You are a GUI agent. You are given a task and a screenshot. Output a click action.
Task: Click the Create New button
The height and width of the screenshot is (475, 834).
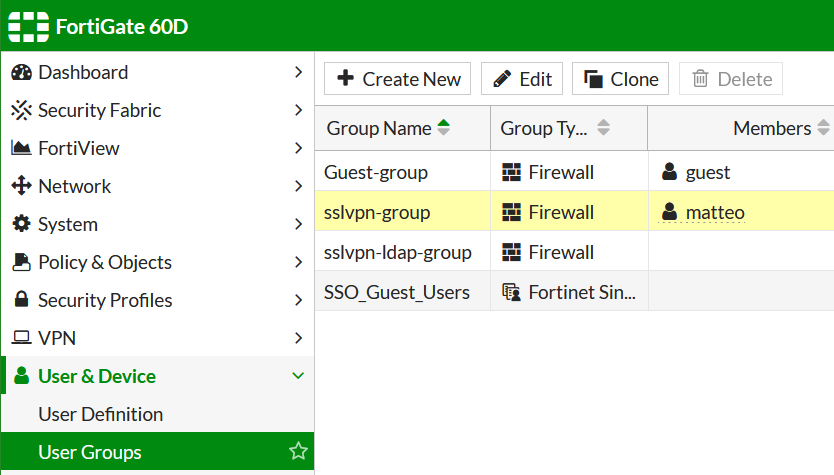pos(397,79)
